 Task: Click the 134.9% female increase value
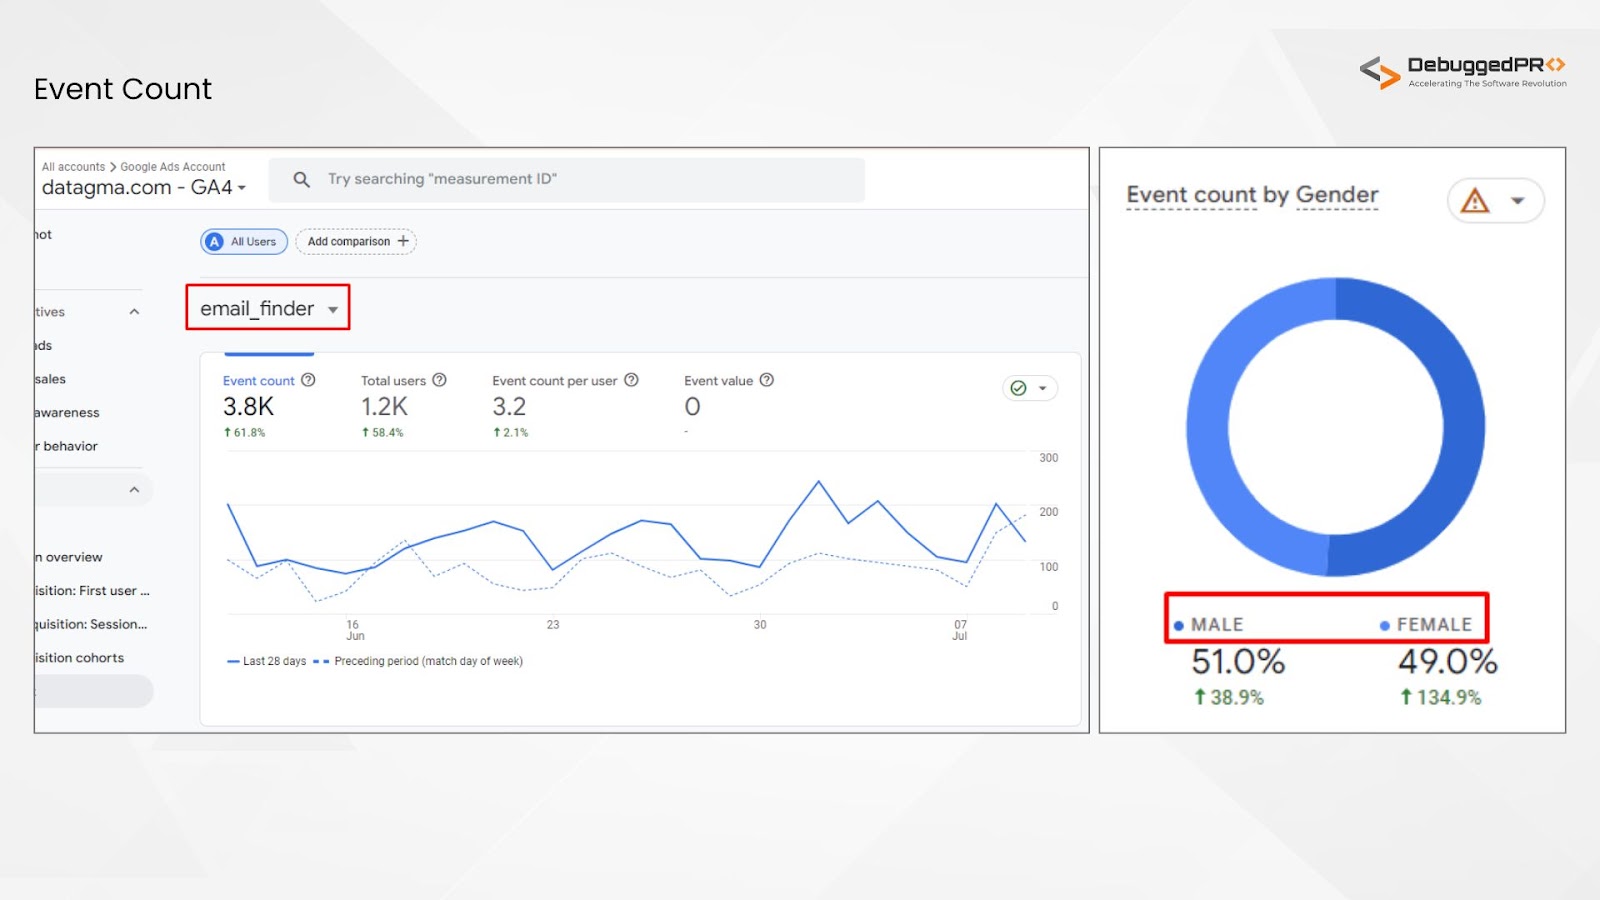point(1440,698)
